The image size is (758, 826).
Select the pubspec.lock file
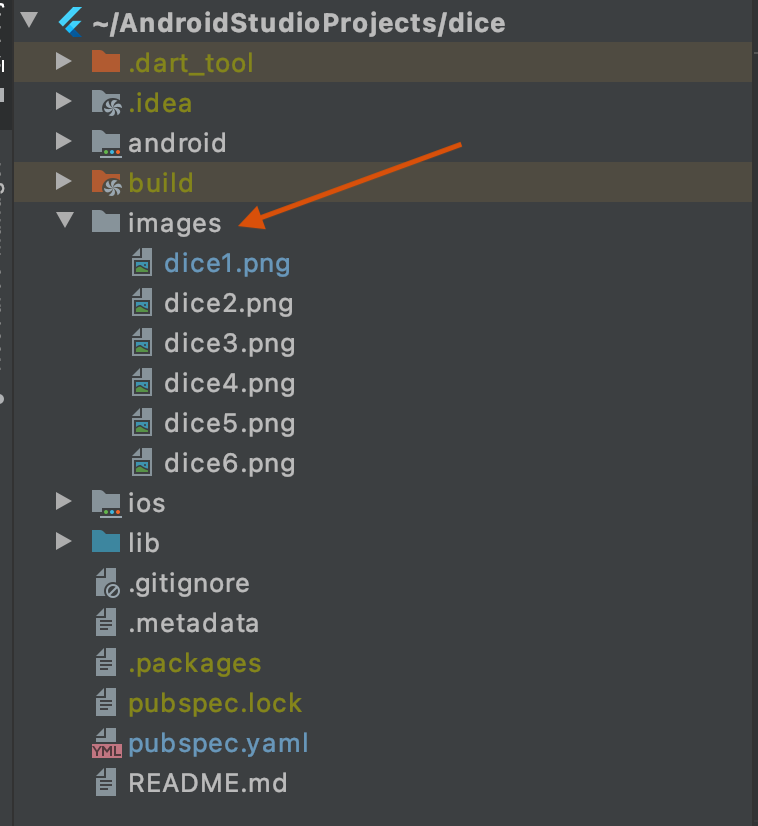coord(215,703)
